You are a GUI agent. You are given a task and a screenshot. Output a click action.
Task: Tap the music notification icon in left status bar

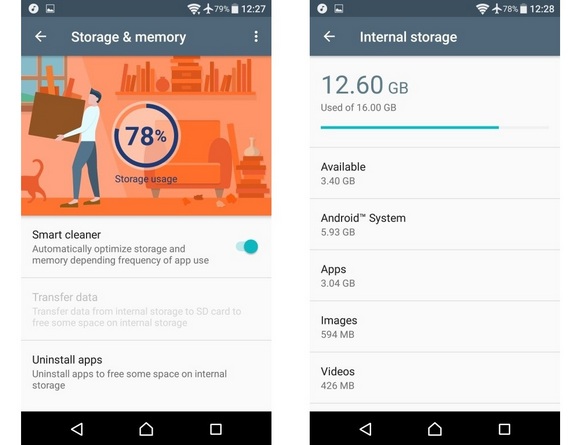[33, 9]
